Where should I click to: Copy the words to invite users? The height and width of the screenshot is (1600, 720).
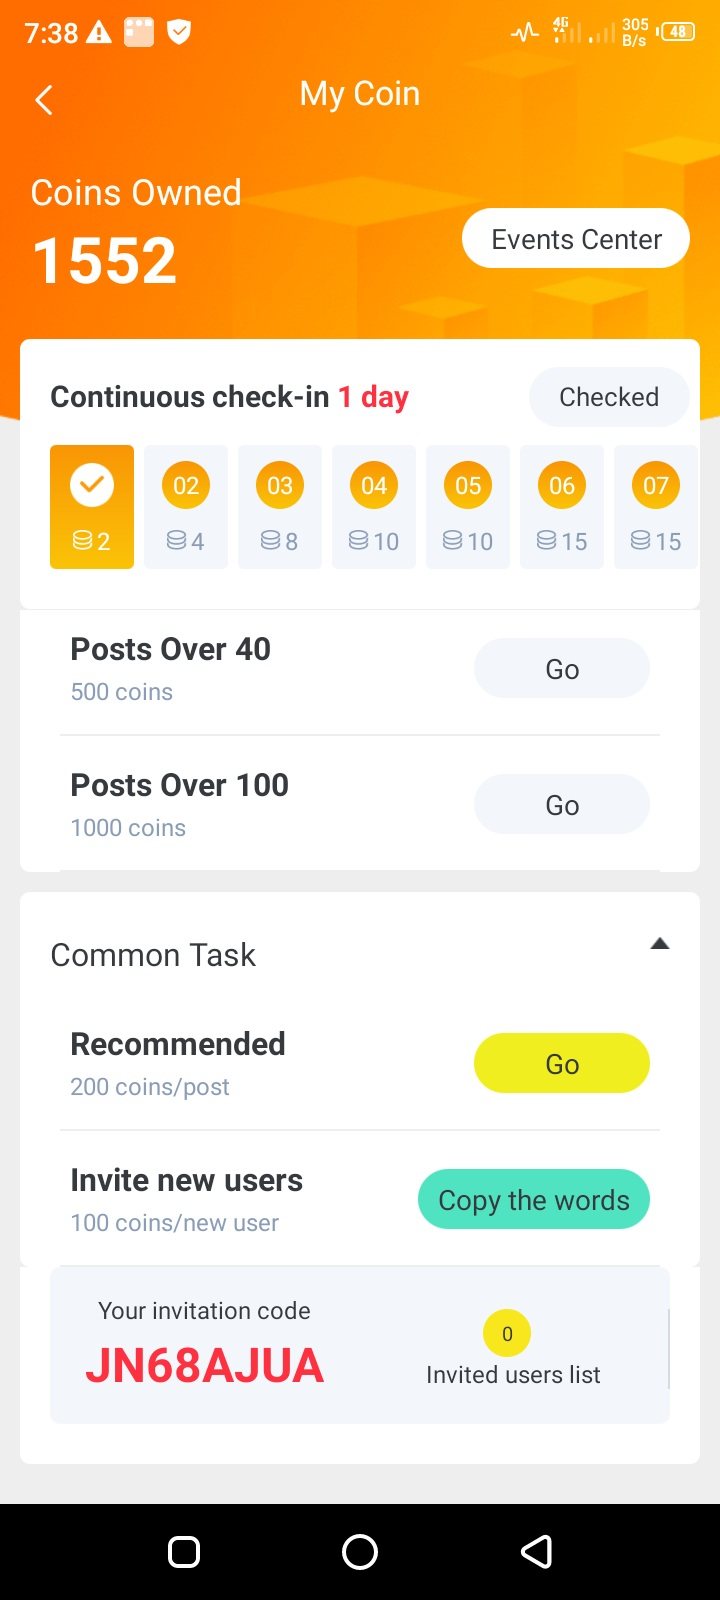[534, 1199]
